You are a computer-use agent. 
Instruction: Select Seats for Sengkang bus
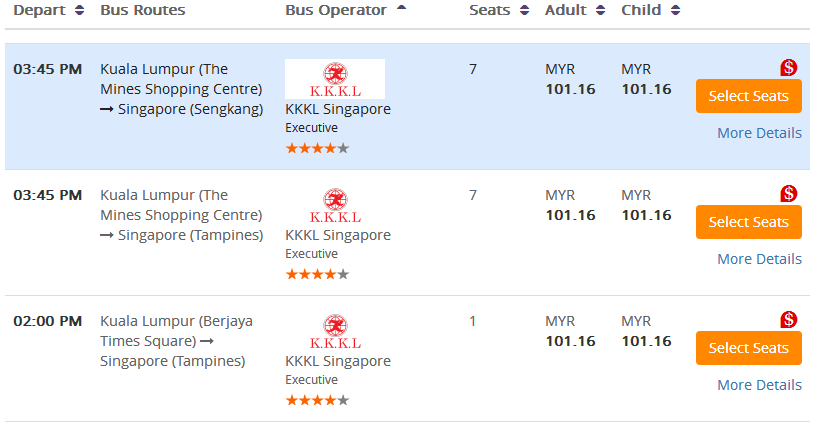(749, 96)
